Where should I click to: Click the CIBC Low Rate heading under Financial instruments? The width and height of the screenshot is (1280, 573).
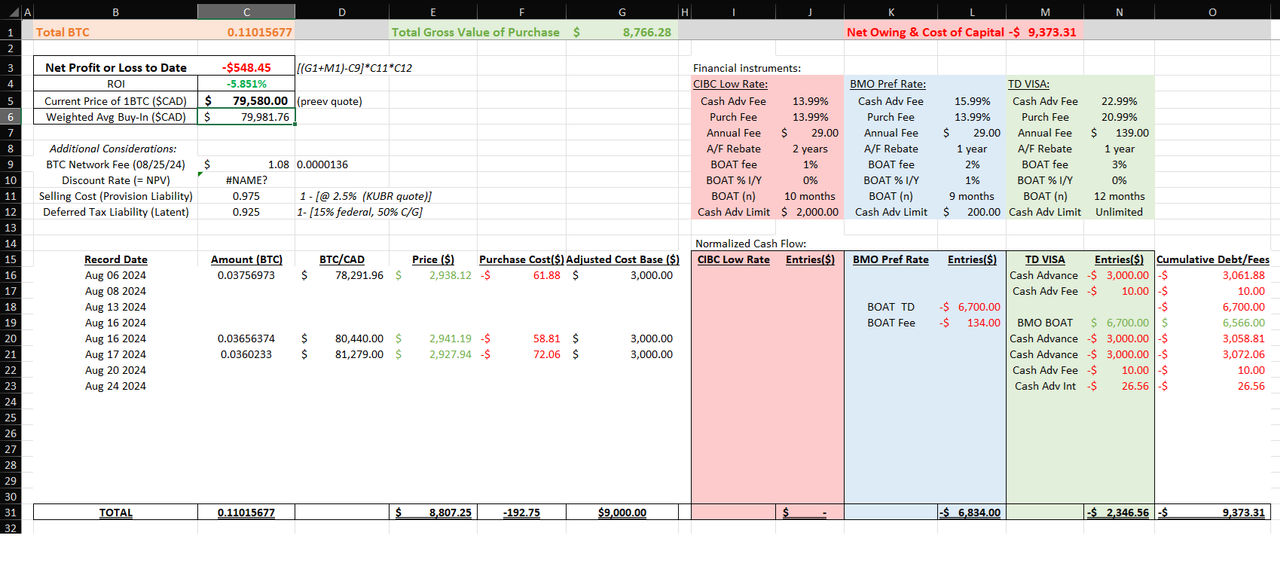tap(730, 84)
